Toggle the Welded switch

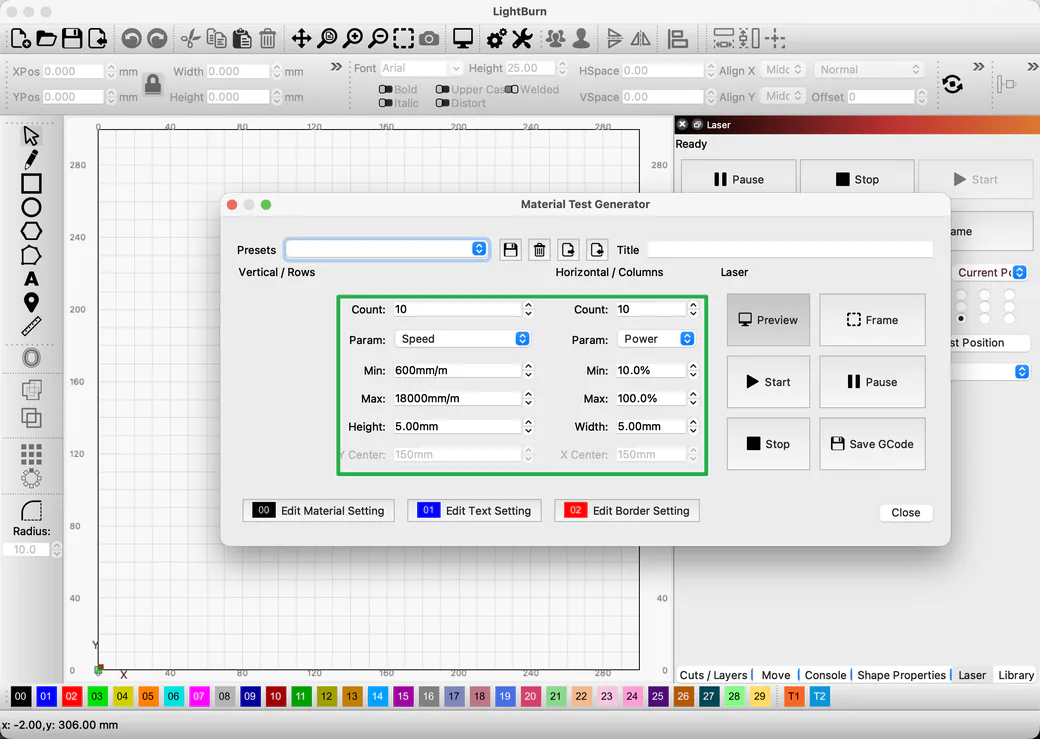pyautogui.click(x=511, y=90)
